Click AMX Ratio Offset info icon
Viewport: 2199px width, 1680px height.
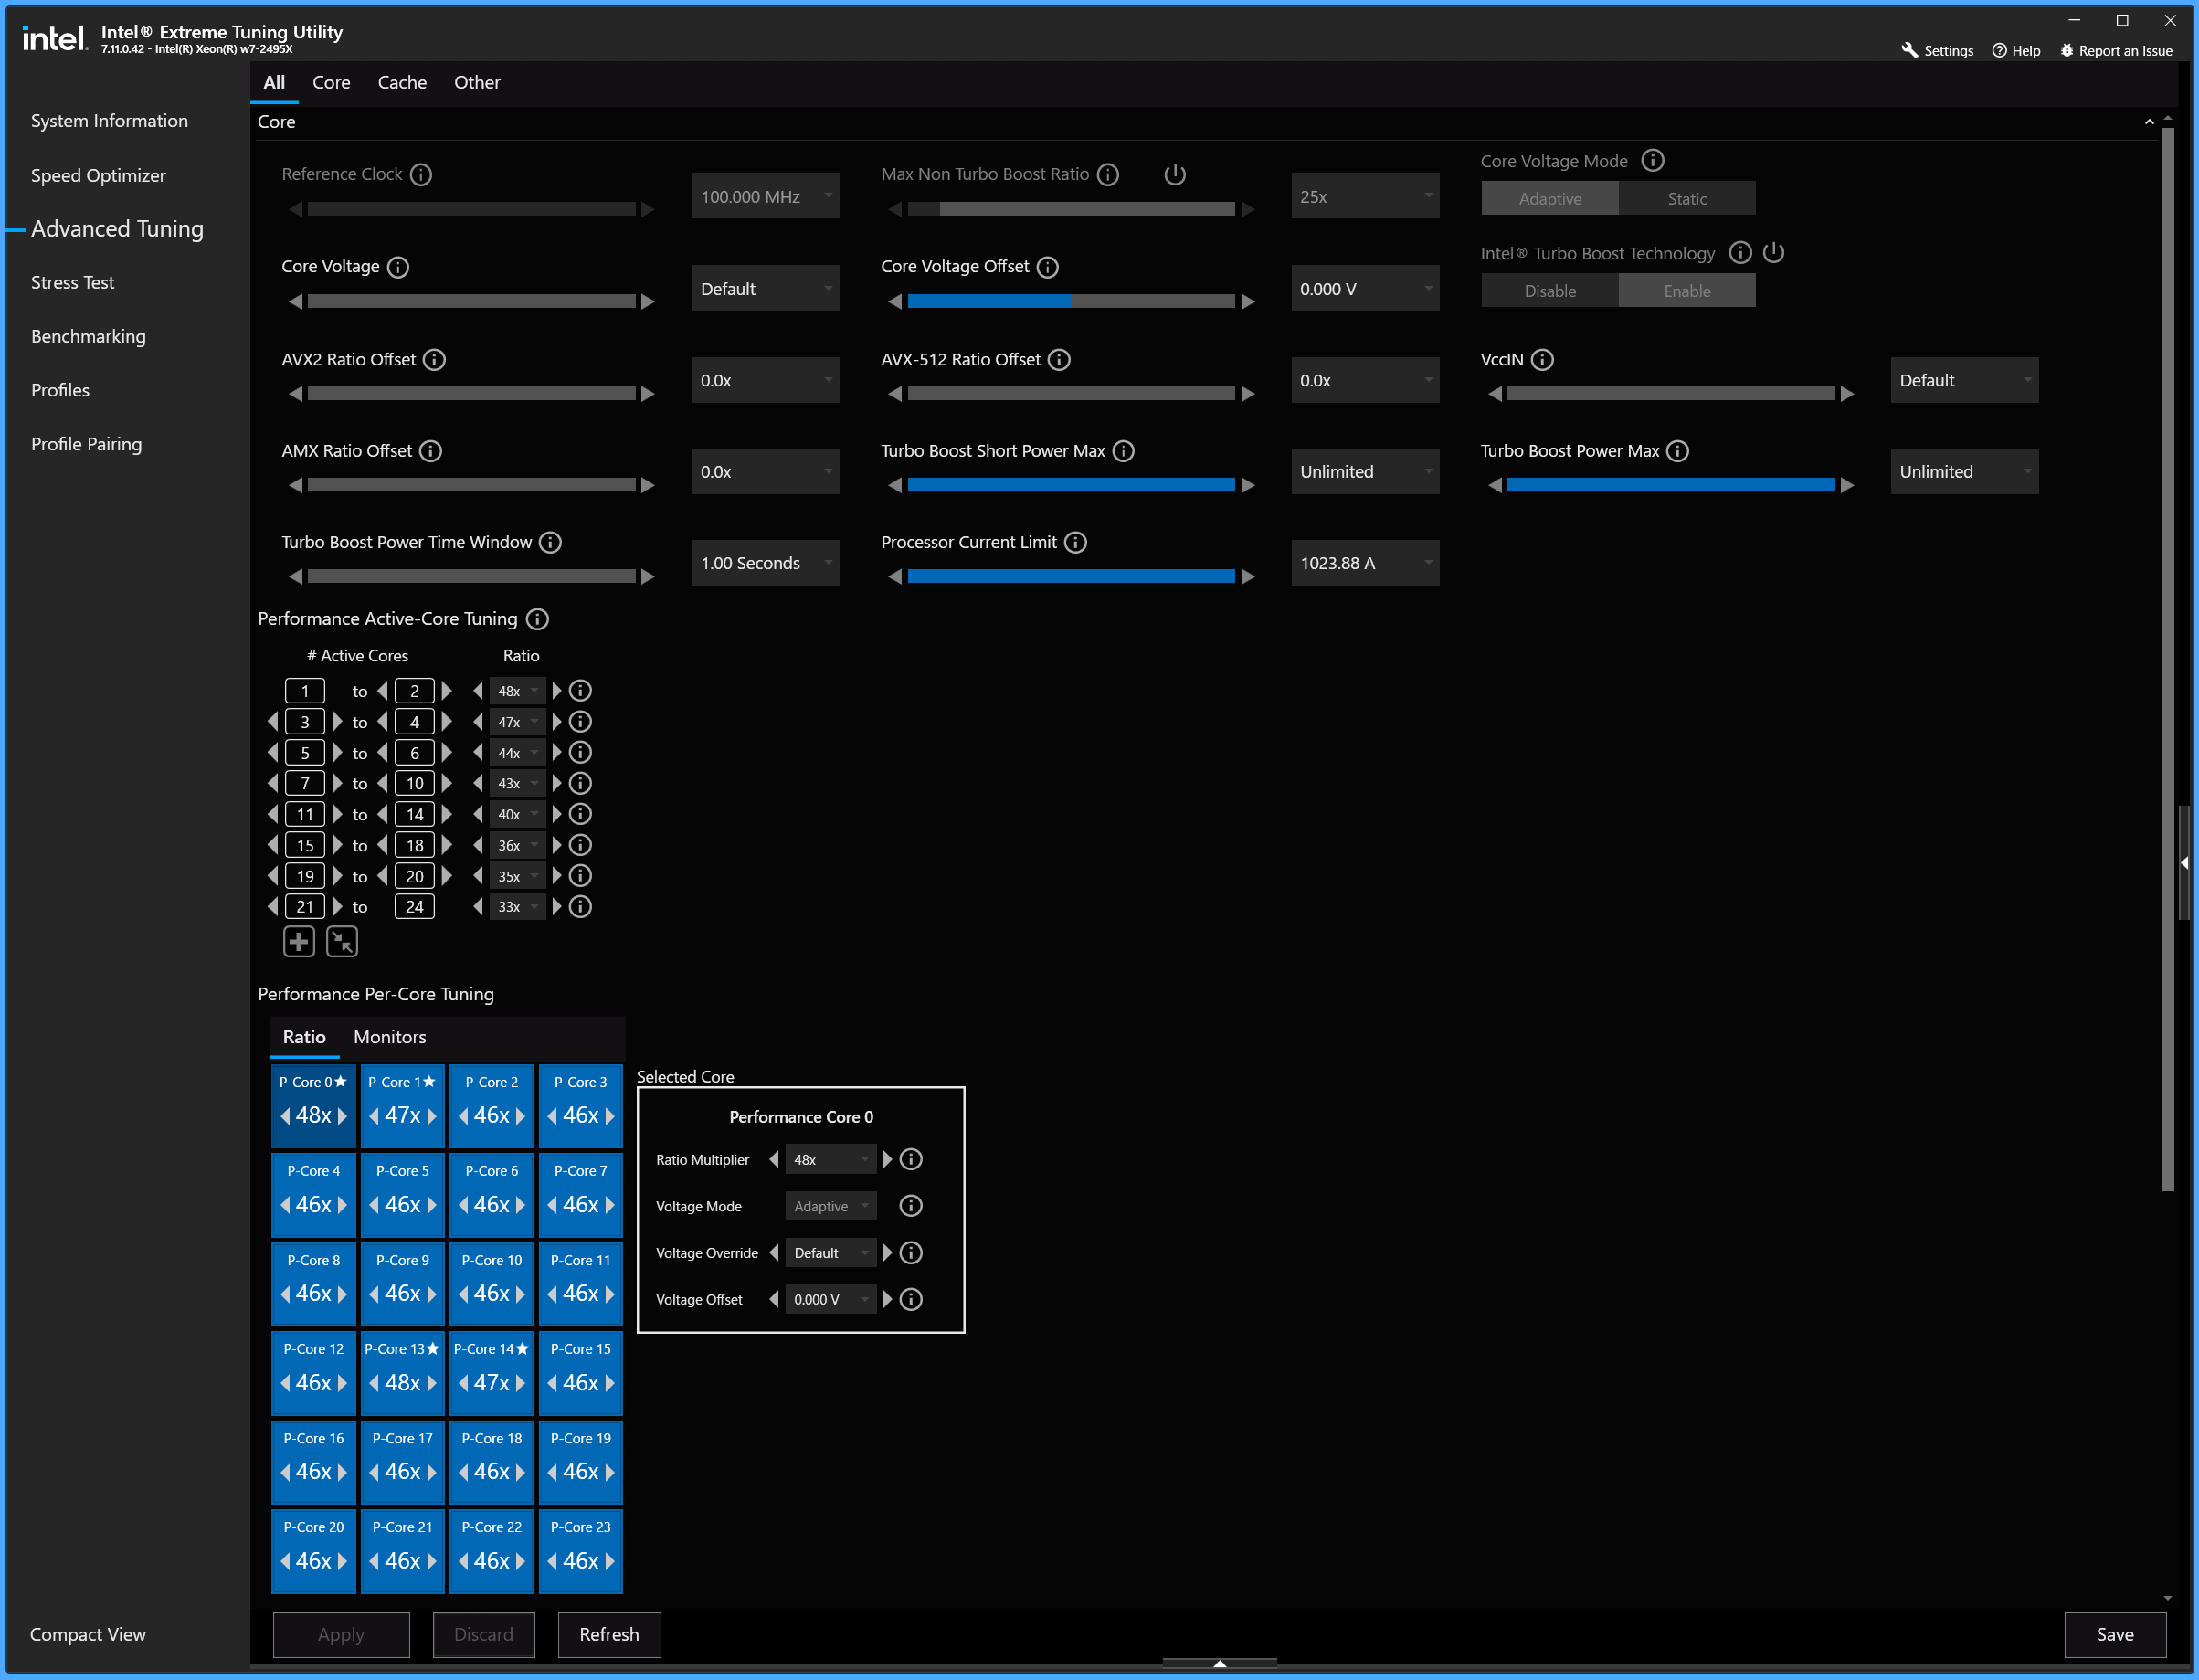click(430, 451)
